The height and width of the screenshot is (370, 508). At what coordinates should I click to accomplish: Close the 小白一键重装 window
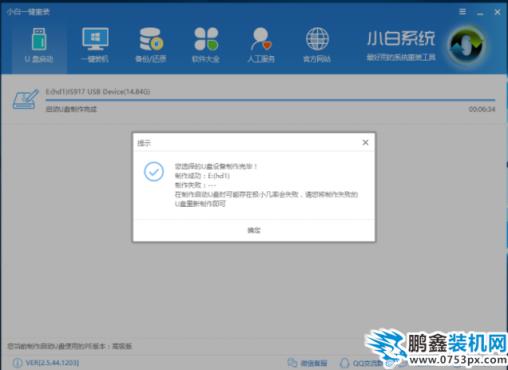[497, 12]
